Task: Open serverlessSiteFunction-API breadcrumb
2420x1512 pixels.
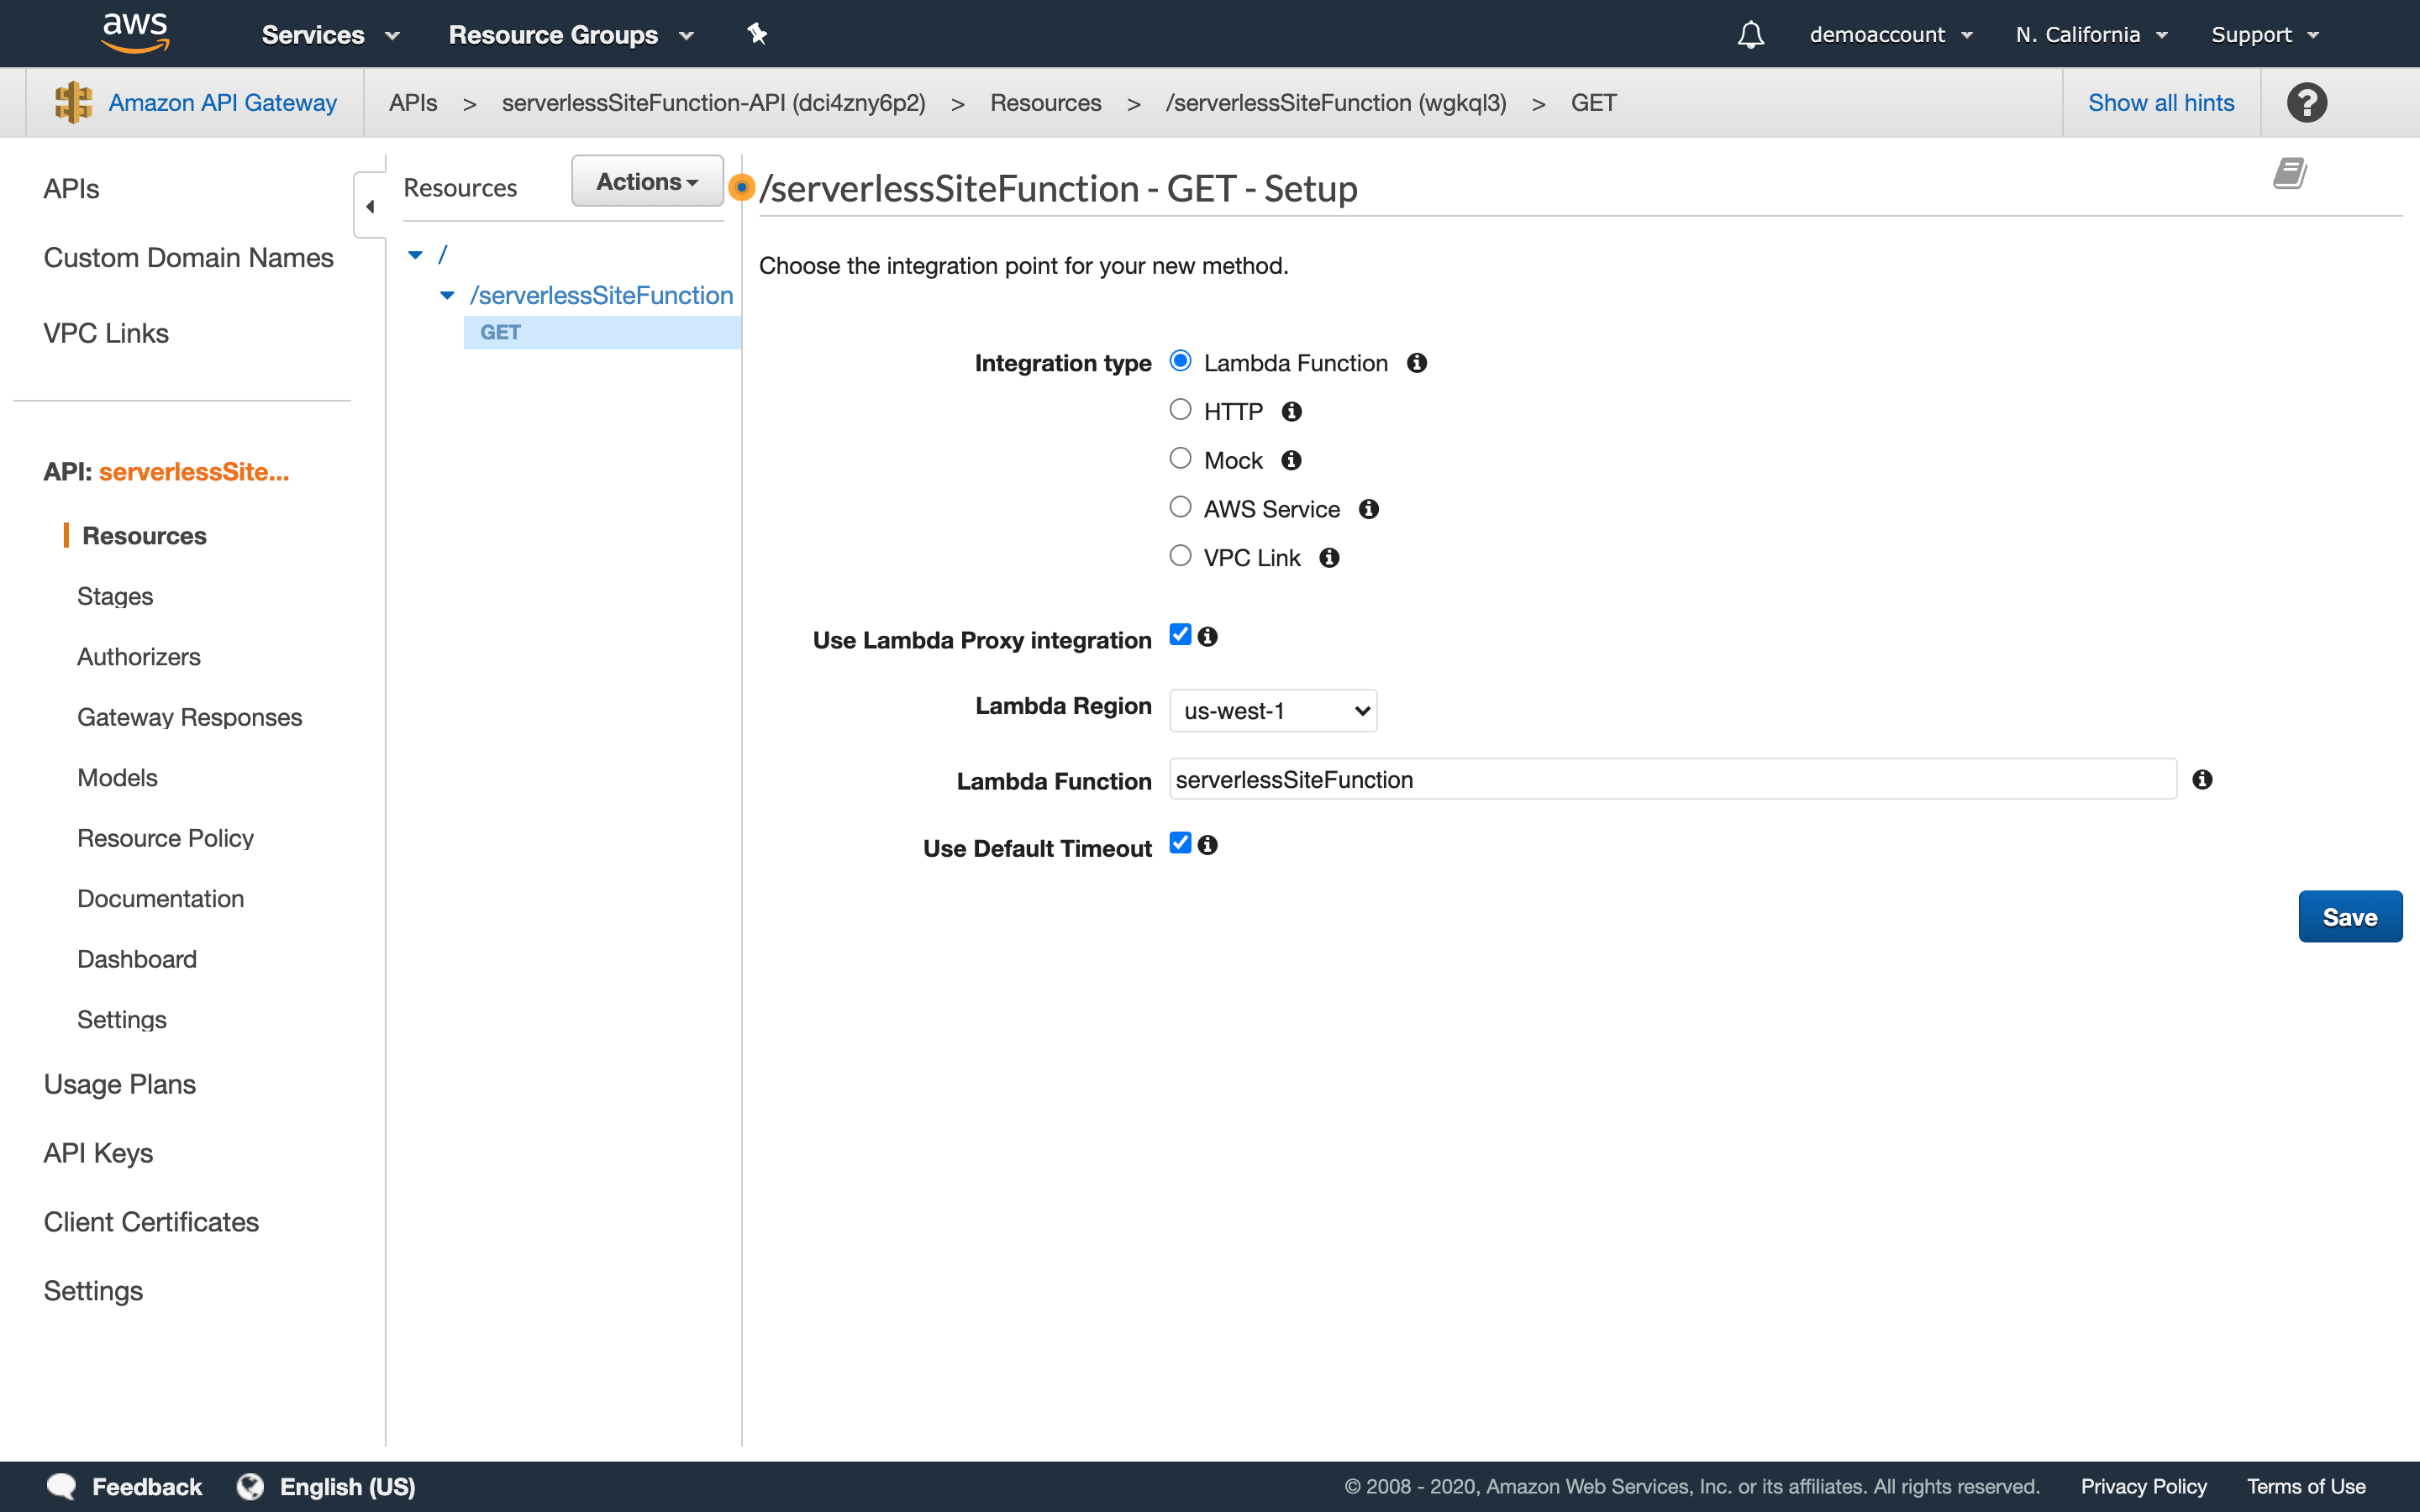Action: click(x=713, y=102)
